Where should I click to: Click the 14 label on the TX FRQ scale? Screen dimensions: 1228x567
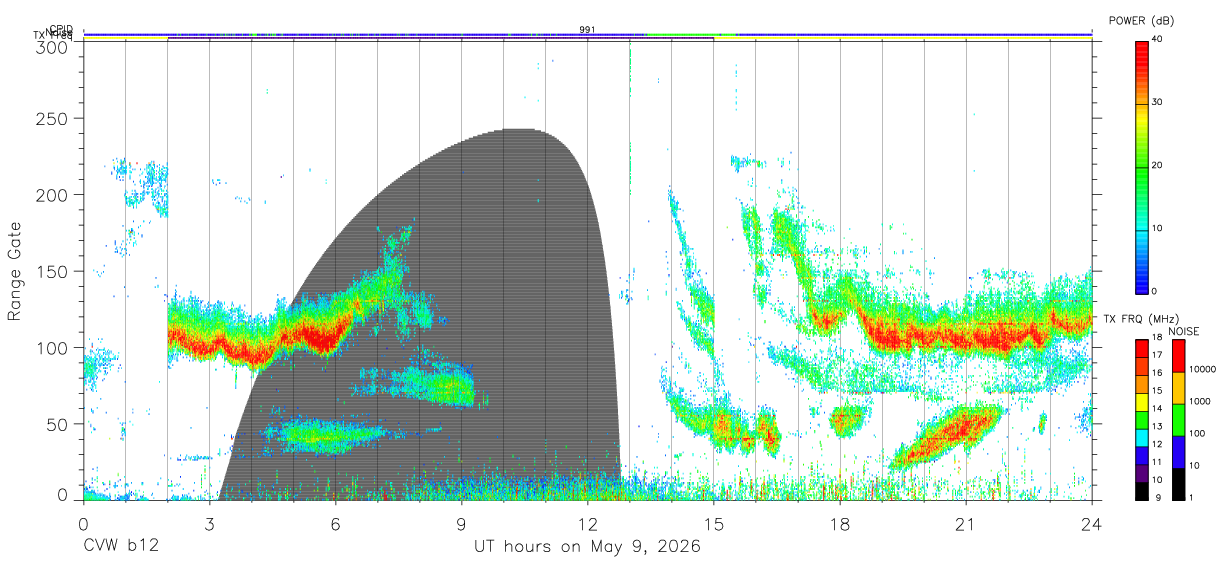pyautogui.click(x=1156, y=409)
